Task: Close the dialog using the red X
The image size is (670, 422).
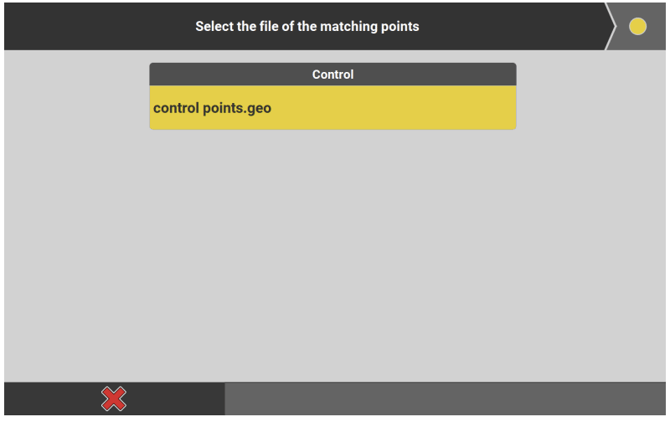Action: (114, 399)
